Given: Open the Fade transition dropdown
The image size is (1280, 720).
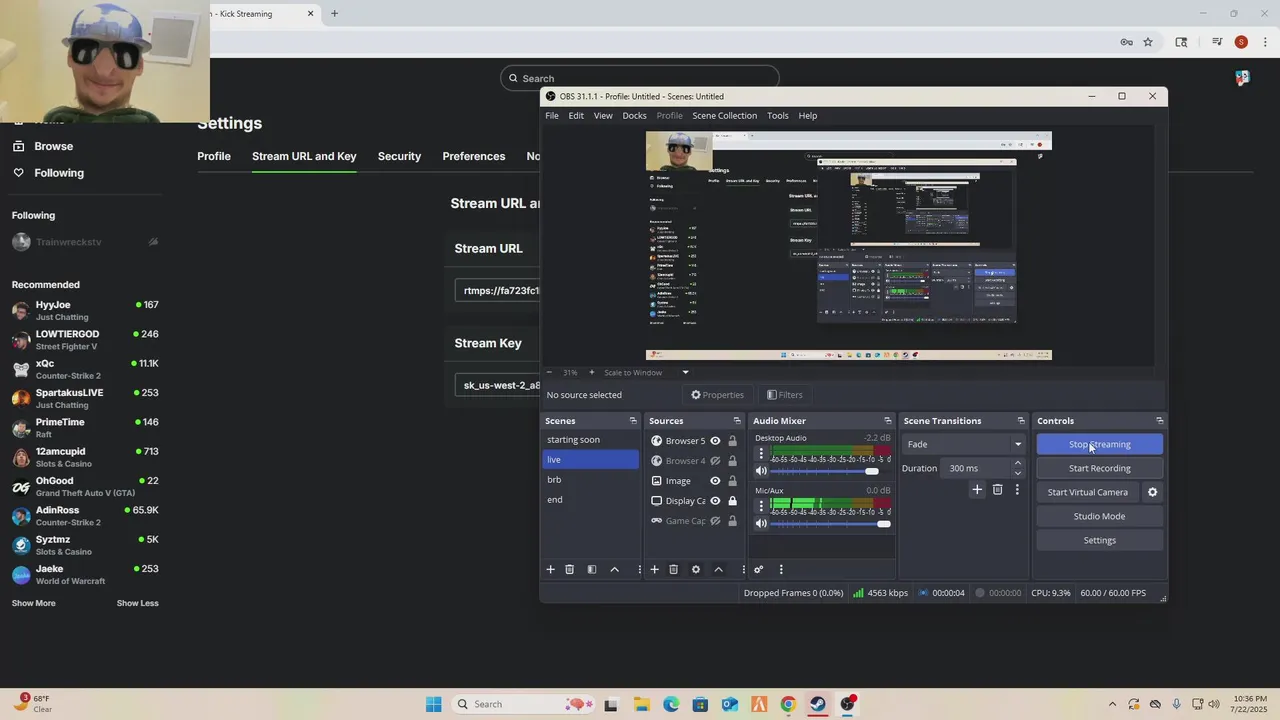Looking at the screenshot, I should pos(964,444).
